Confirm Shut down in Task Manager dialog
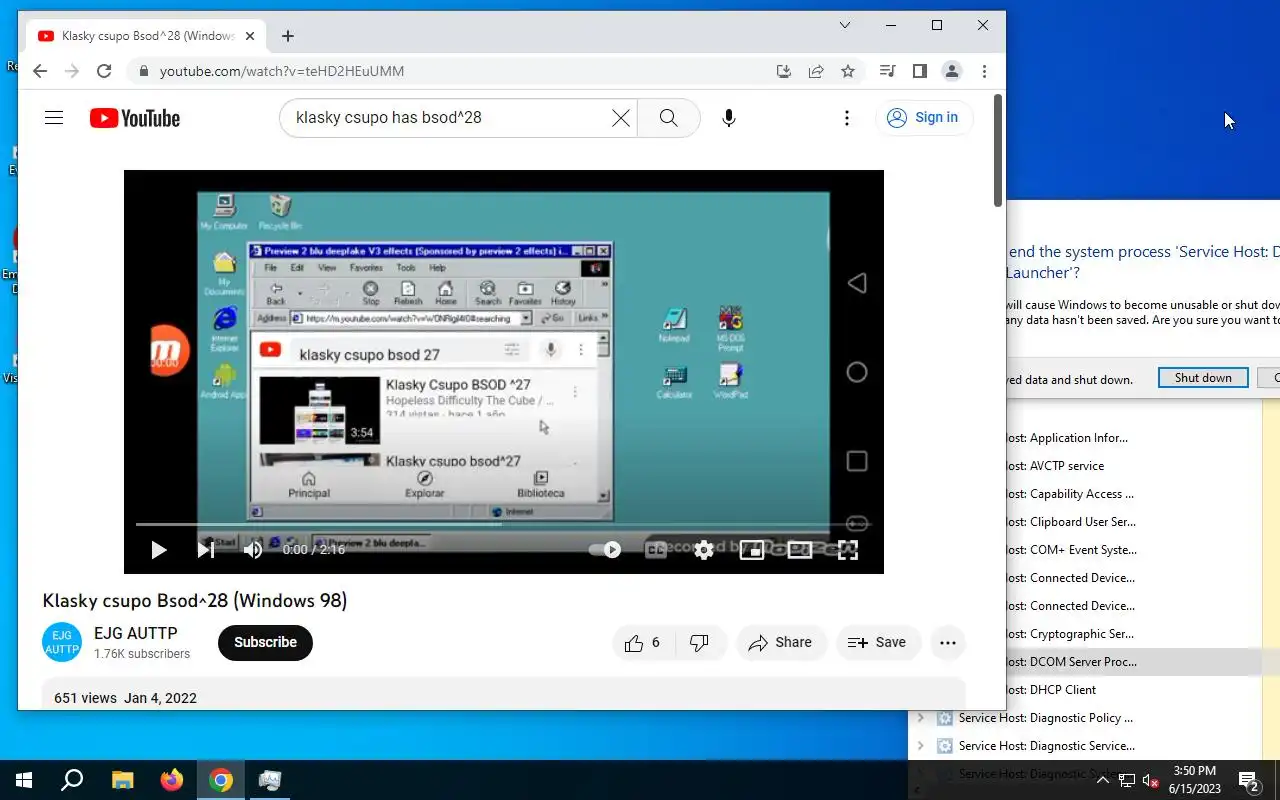This screenshot has height=800, width=1280. click(x=1203, y=378)
